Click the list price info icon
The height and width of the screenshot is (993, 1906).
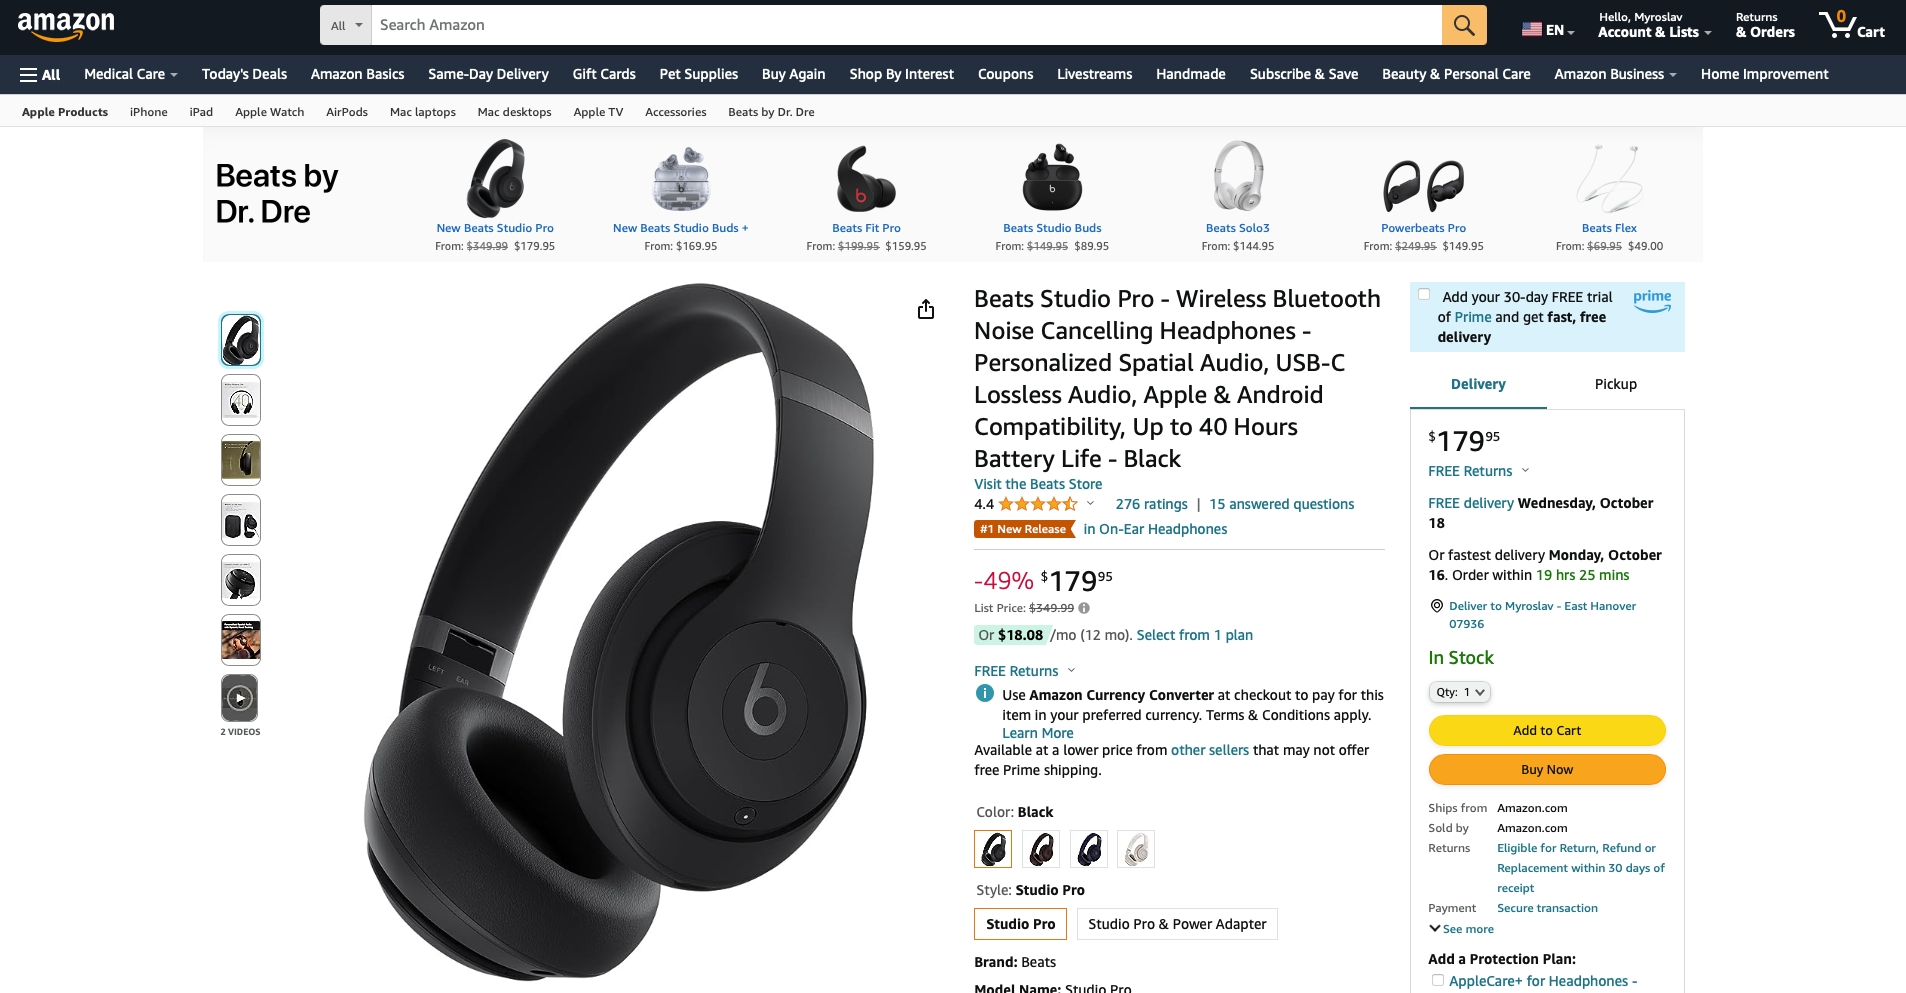pos(1084,608)
